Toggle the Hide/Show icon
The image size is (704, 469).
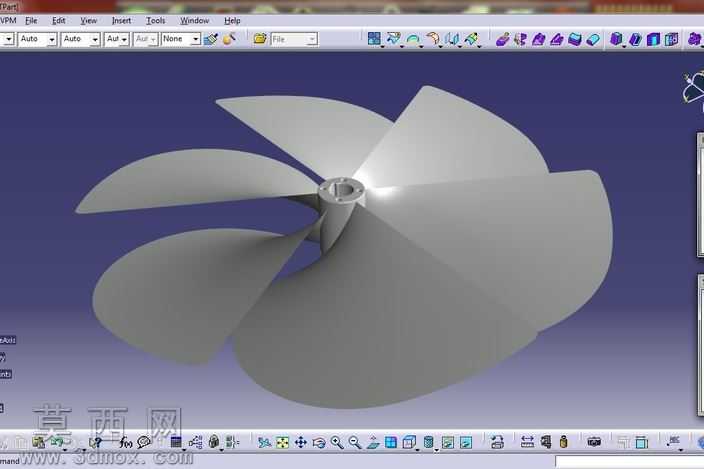[448, 443]
